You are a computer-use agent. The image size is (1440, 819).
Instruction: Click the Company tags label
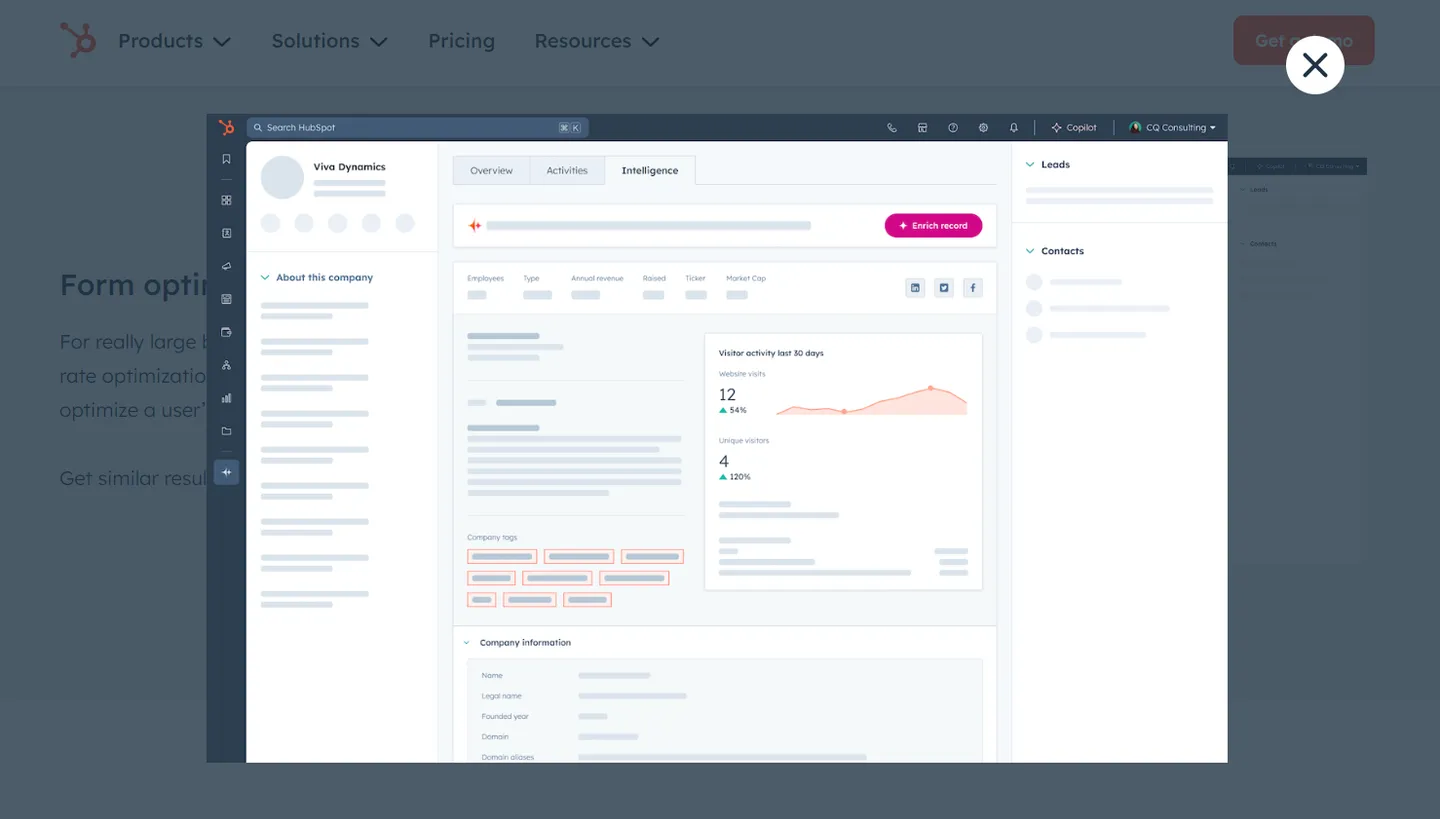pos(492,537)
